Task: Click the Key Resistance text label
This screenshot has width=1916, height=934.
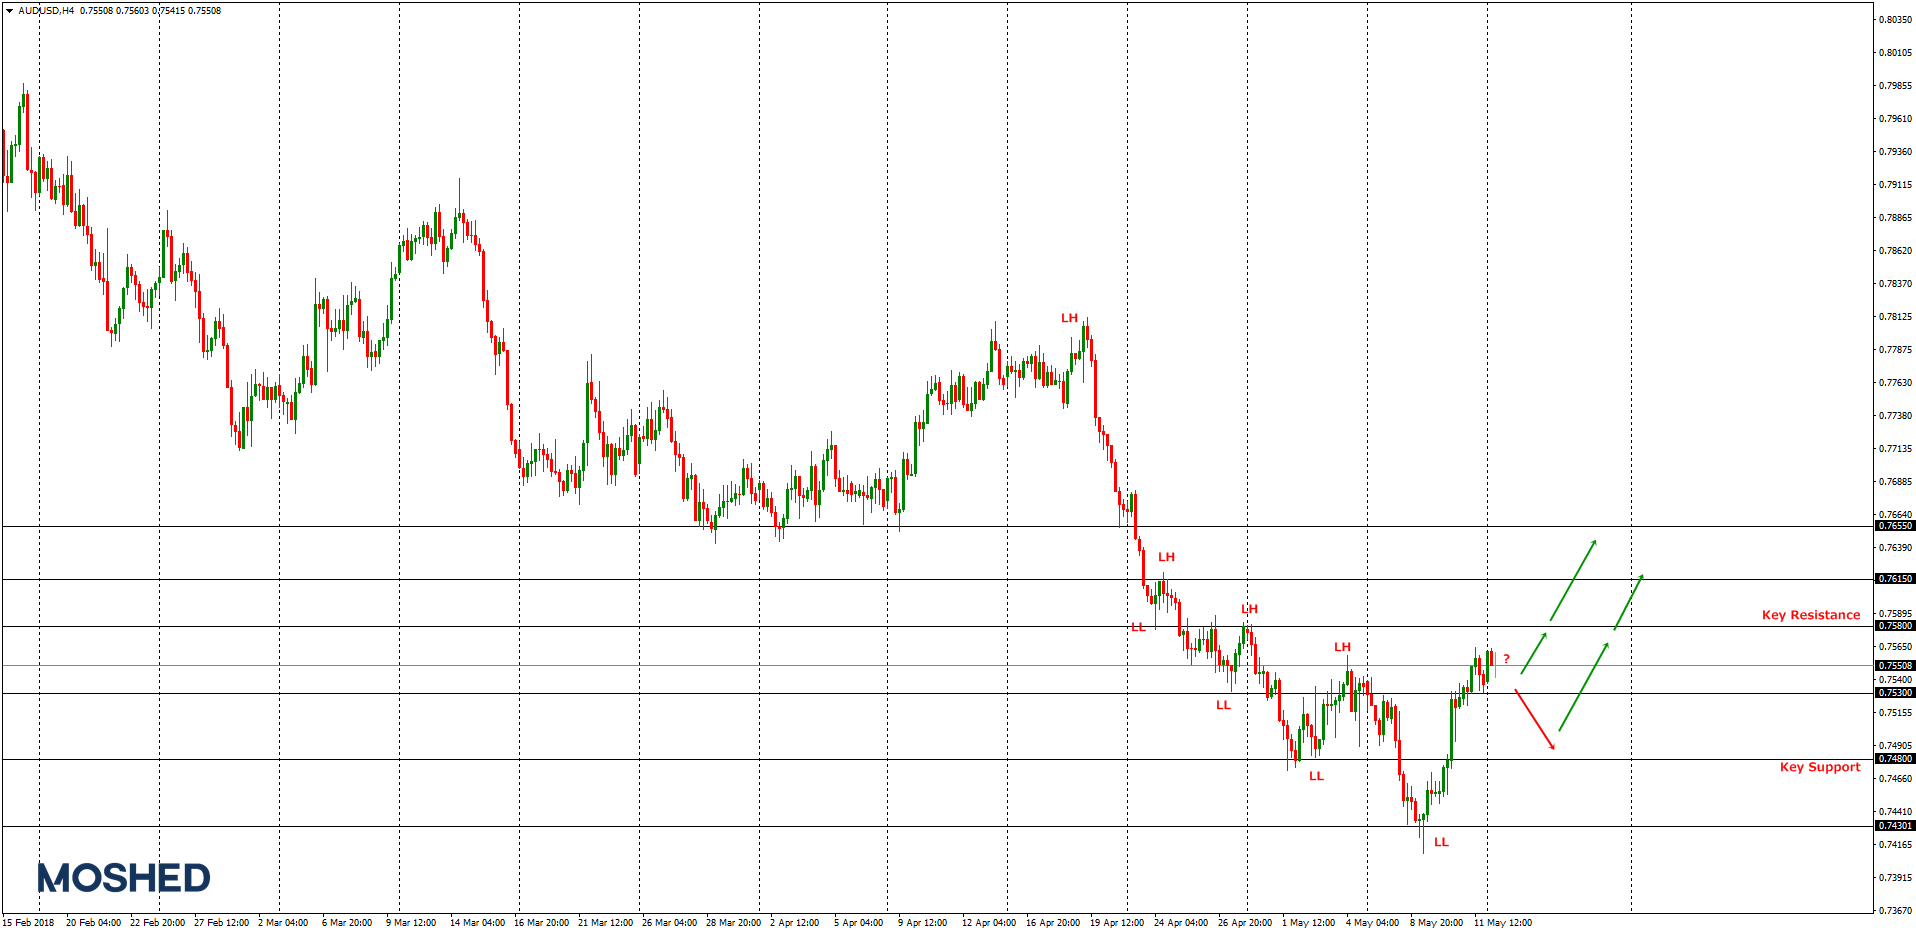Action: 1810,615
